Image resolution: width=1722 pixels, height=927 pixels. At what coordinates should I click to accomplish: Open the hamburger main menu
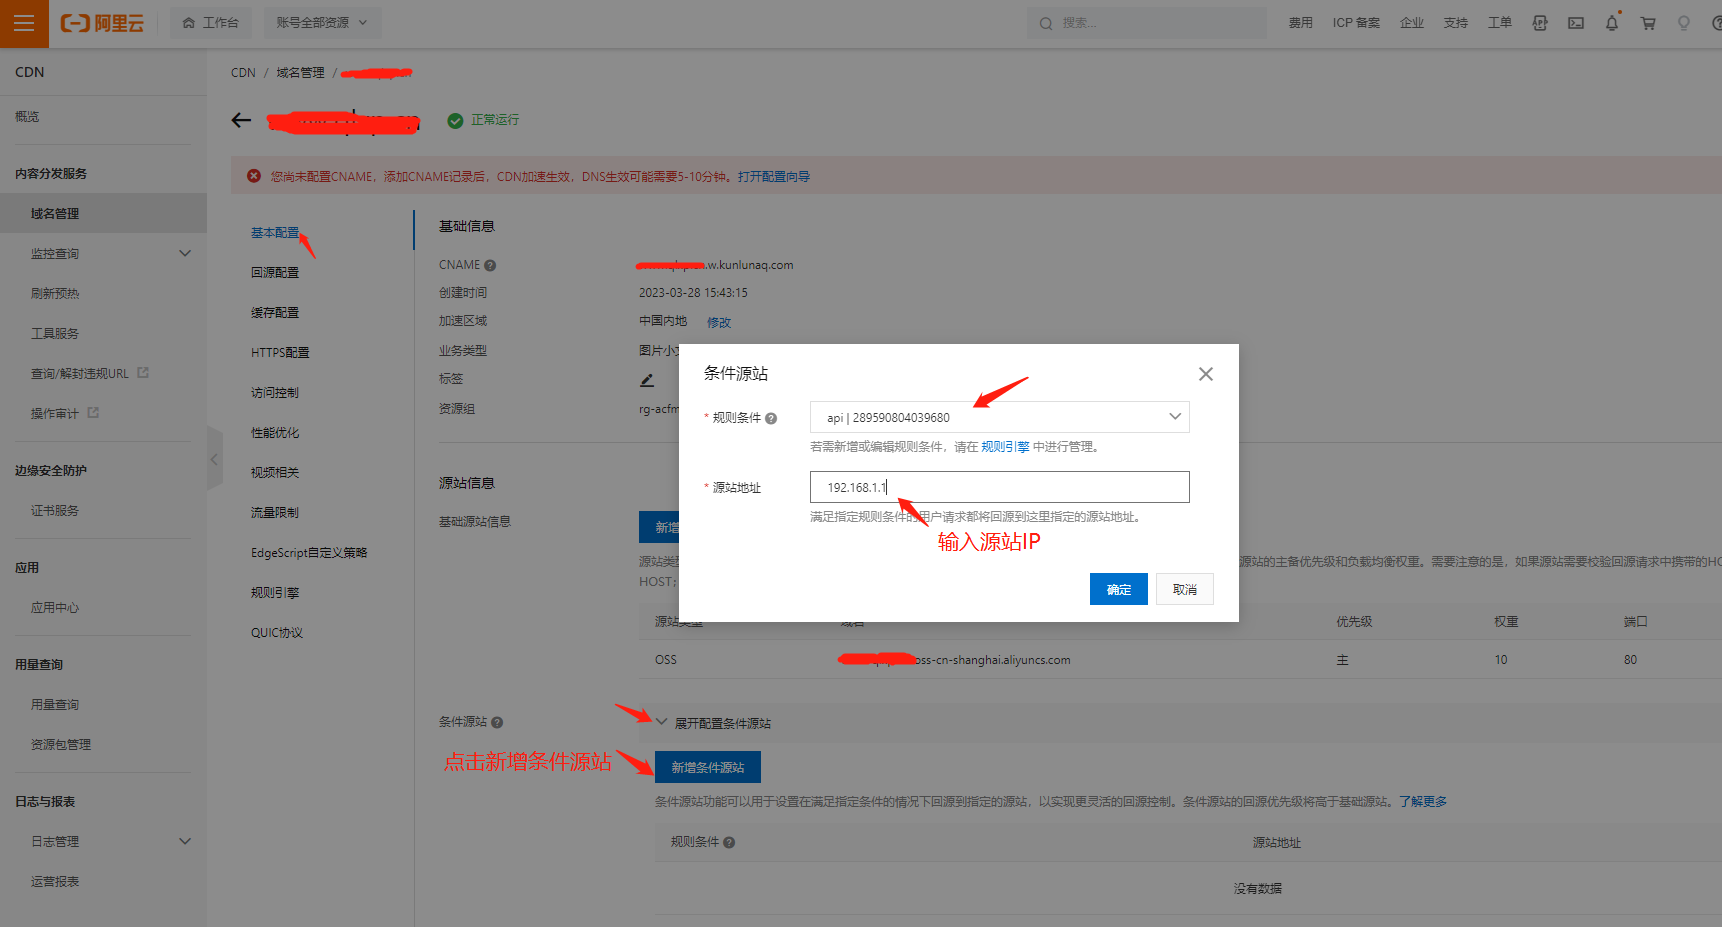point(24,23)
